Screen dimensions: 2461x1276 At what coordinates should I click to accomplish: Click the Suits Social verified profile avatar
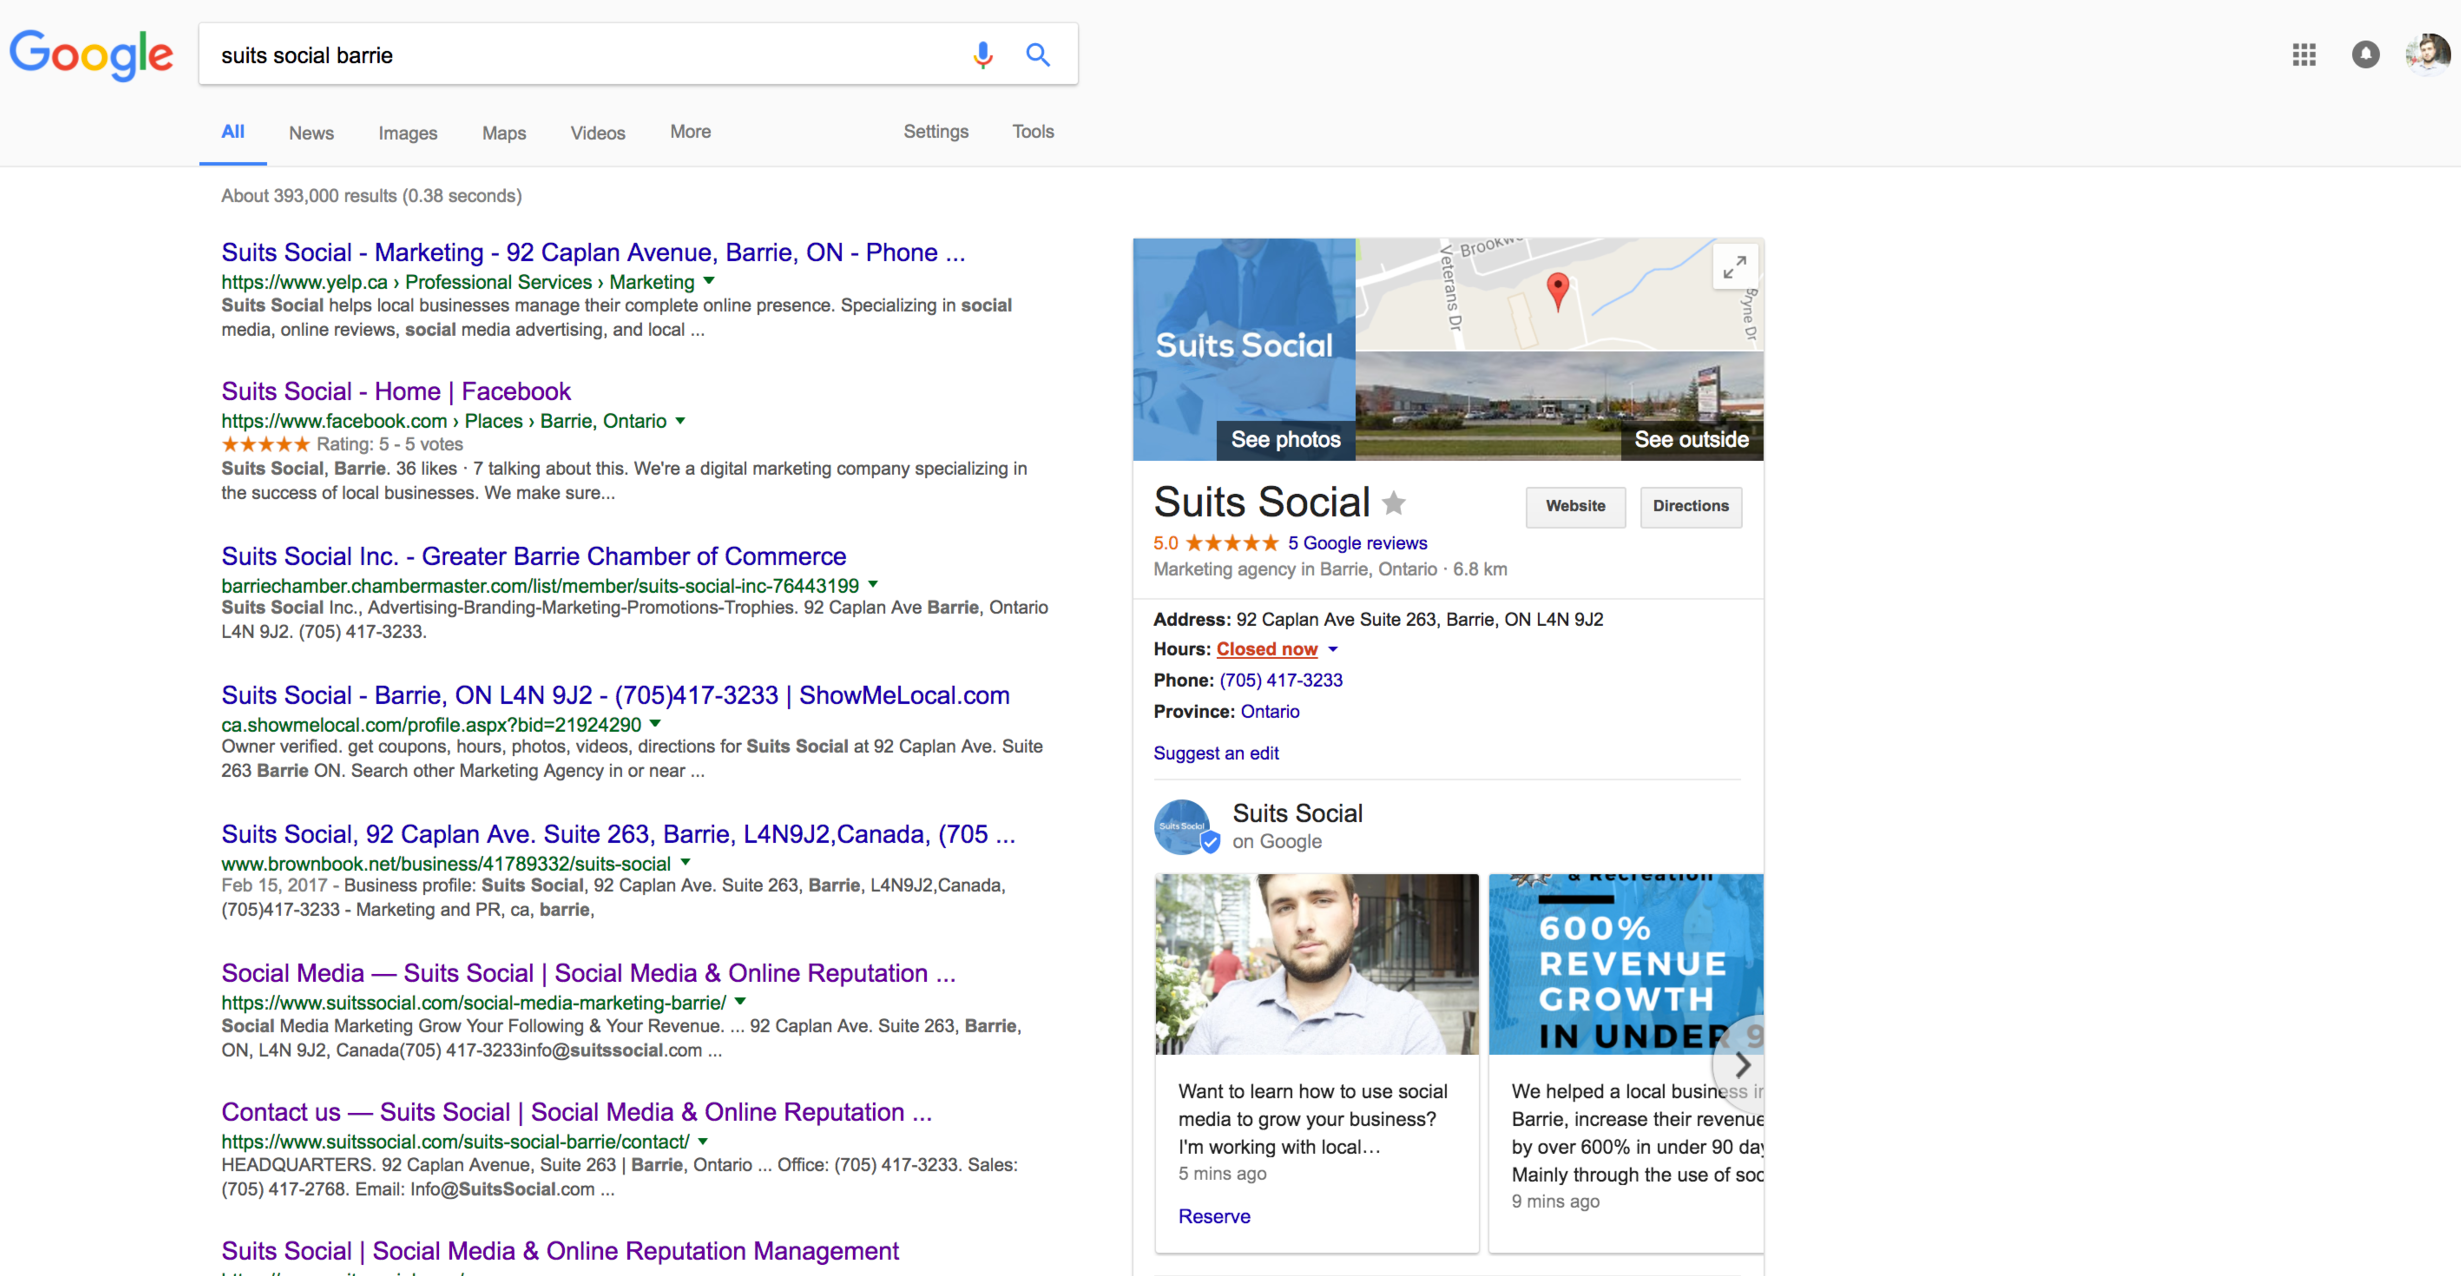1184,826
